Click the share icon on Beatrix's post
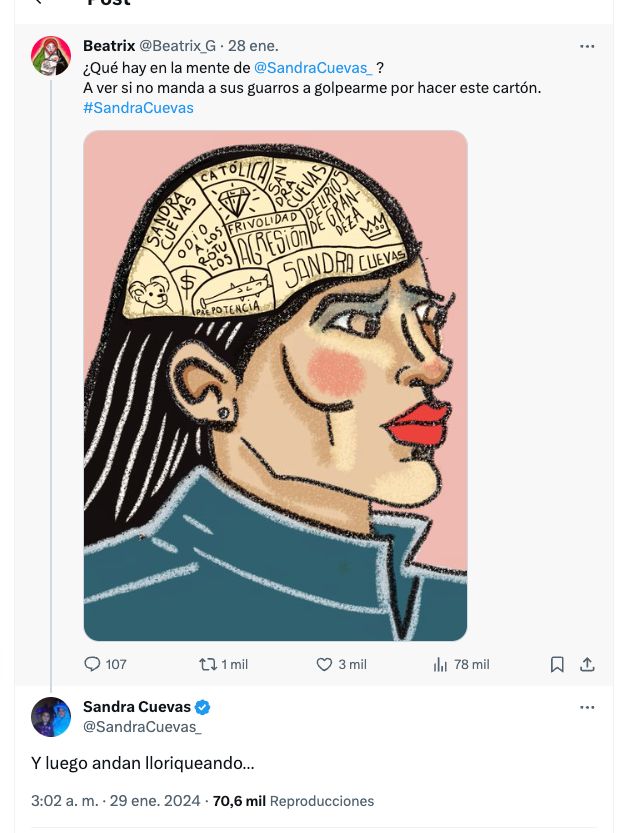The width and height of the screenshot is (624, 833). point(588,664)
